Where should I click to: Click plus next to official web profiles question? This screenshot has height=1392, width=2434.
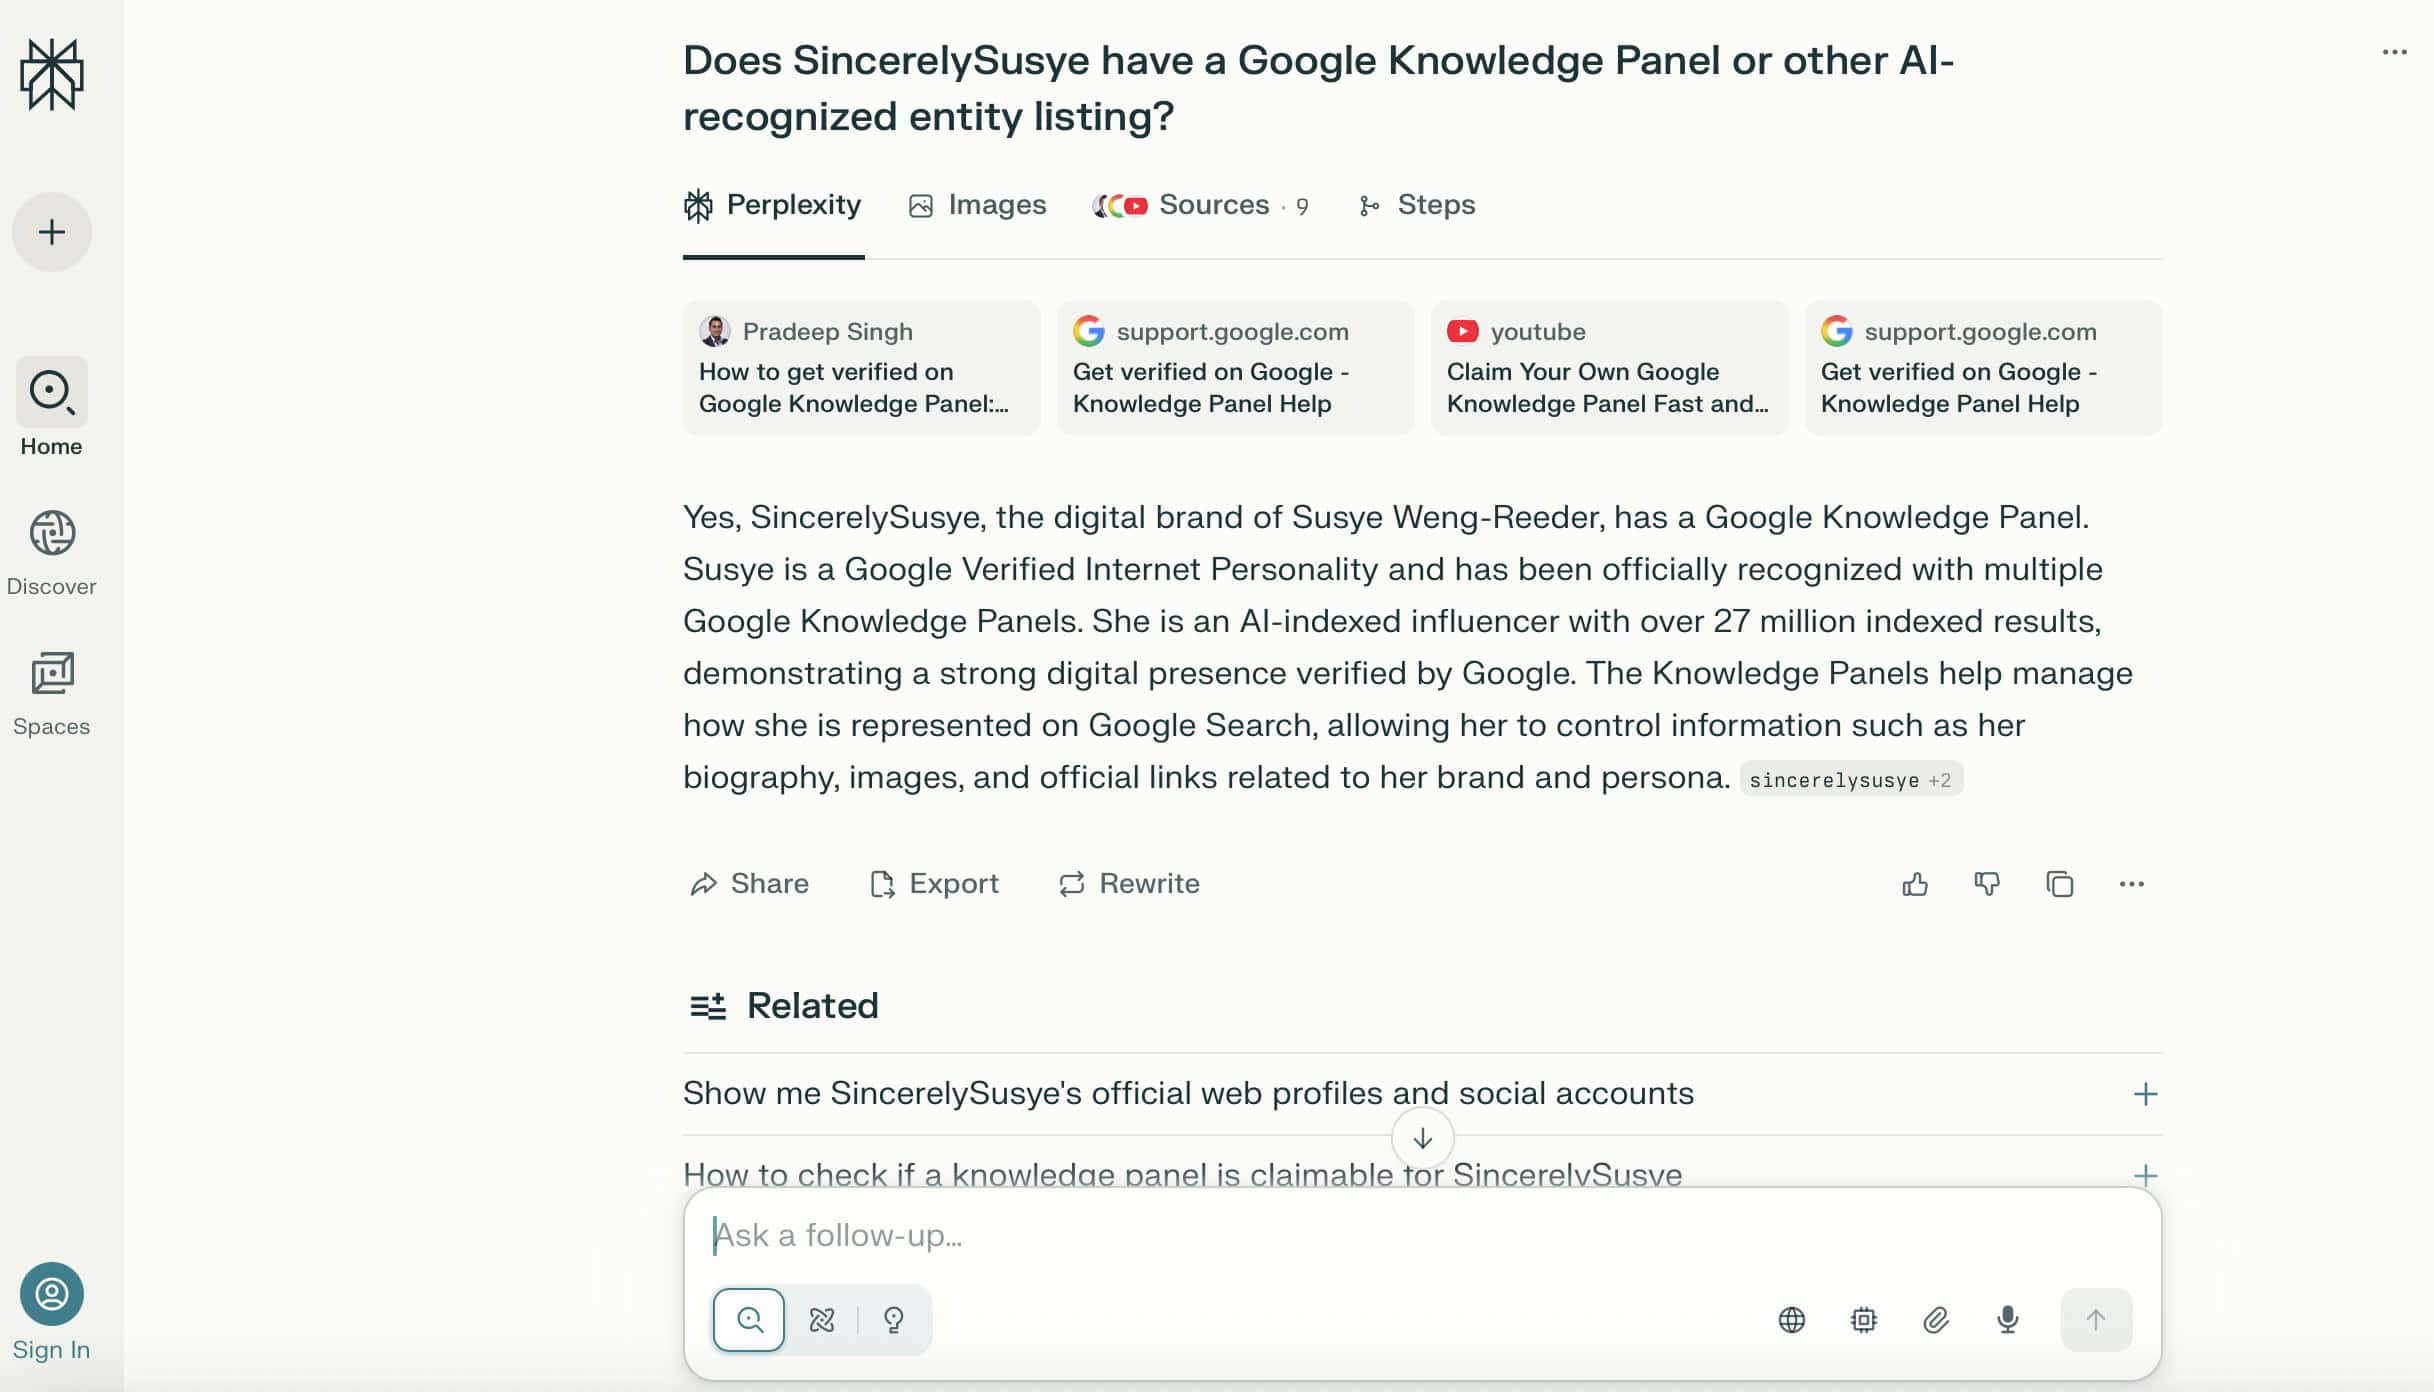[2145, 1094]
